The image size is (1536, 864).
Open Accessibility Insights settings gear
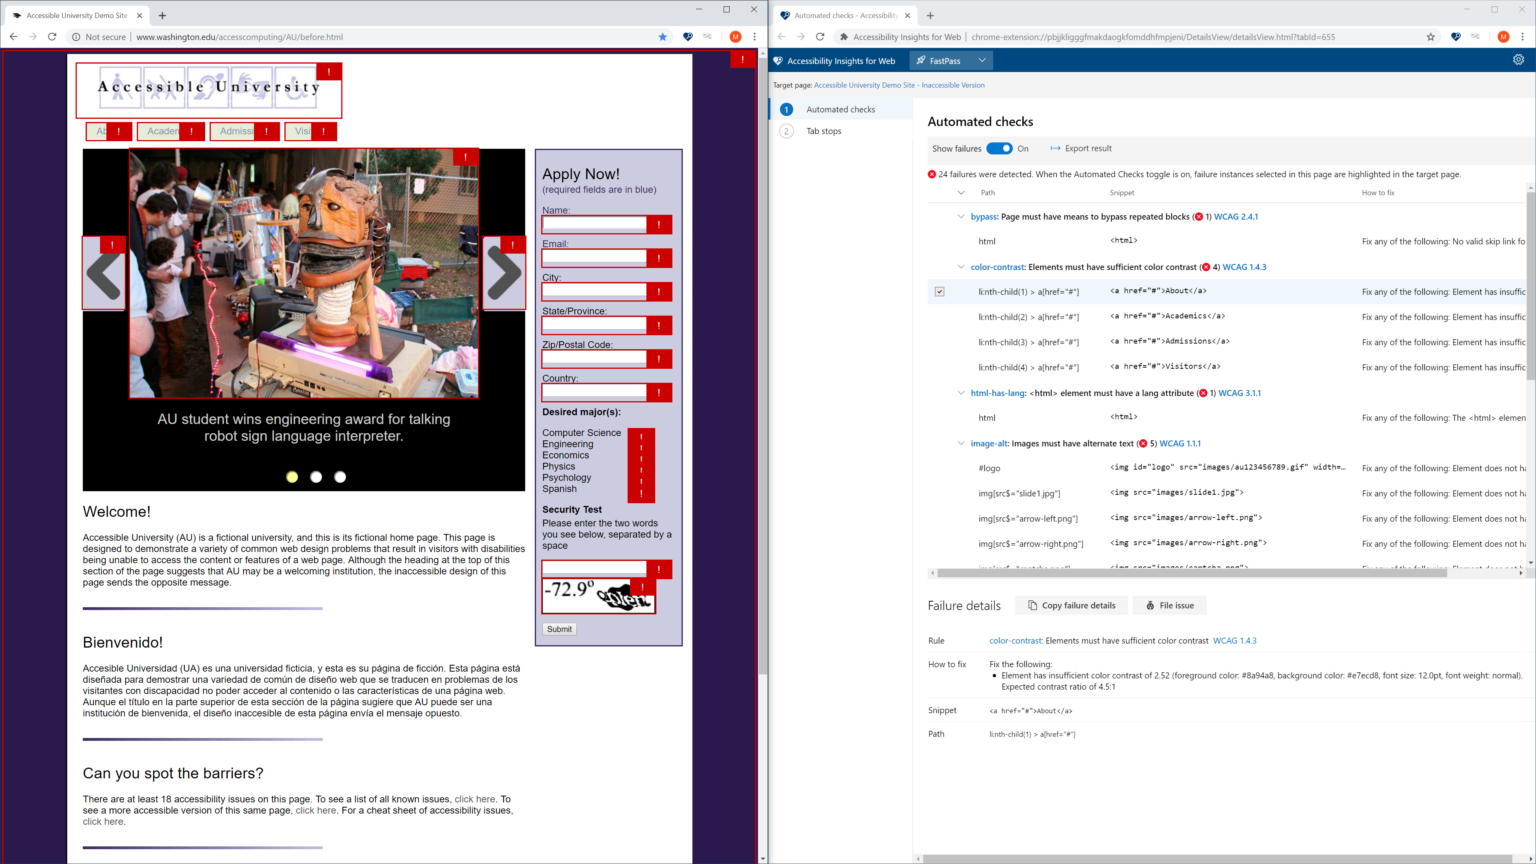point(1518,60)
